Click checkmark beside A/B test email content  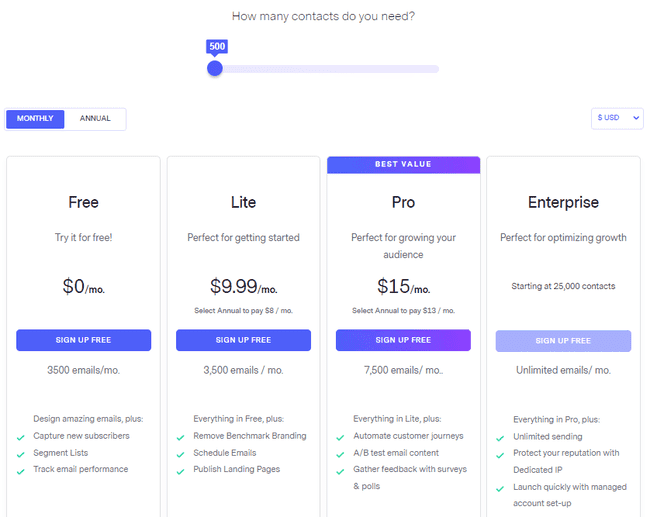point(341,453)
